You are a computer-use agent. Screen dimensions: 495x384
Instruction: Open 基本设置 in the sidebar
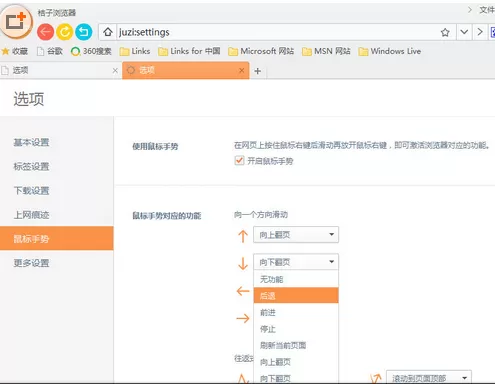point(31,143)
